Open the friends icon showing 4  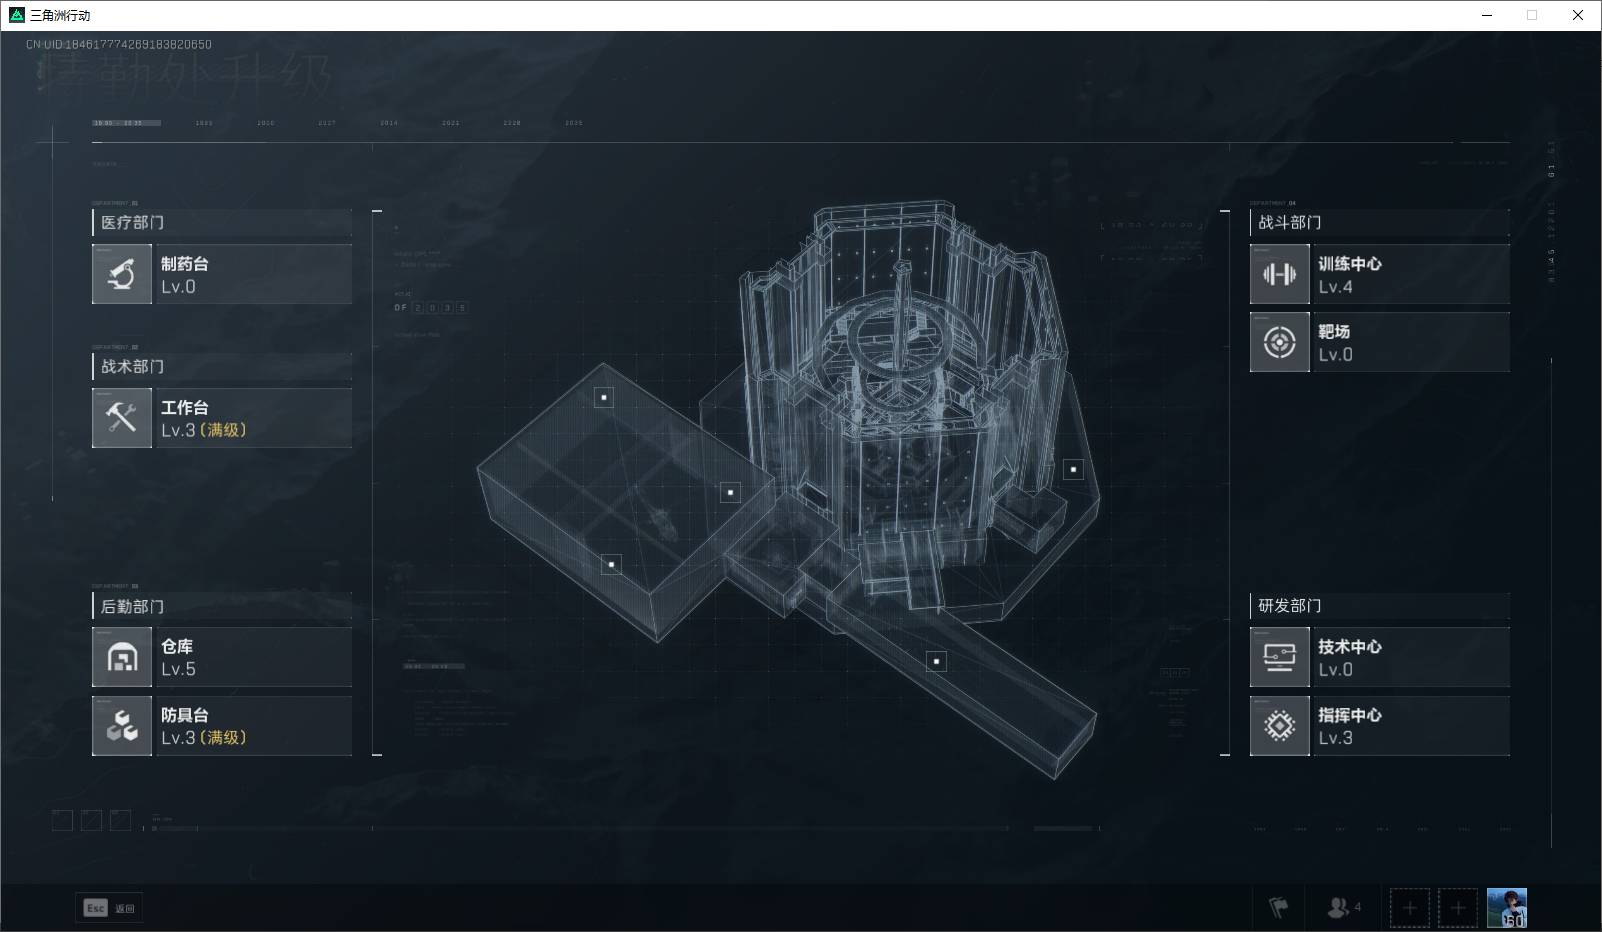pos(1343,908)
